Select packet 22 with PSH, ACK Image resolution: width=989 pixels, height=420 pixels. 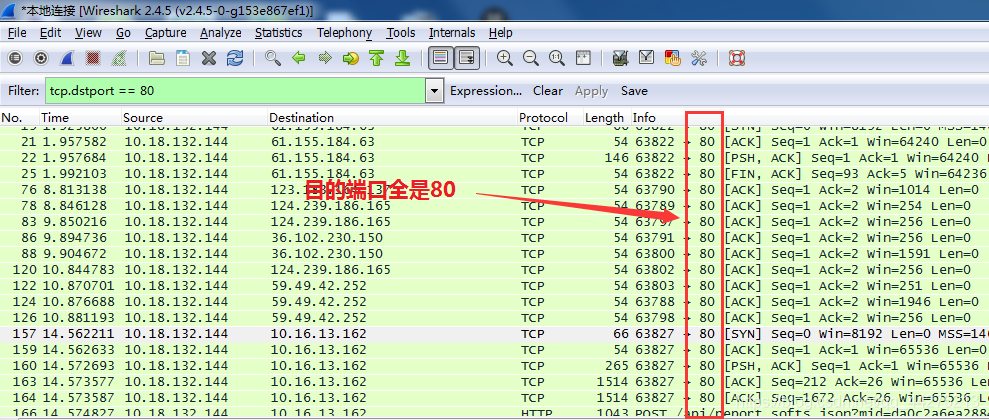pos(494,158)
